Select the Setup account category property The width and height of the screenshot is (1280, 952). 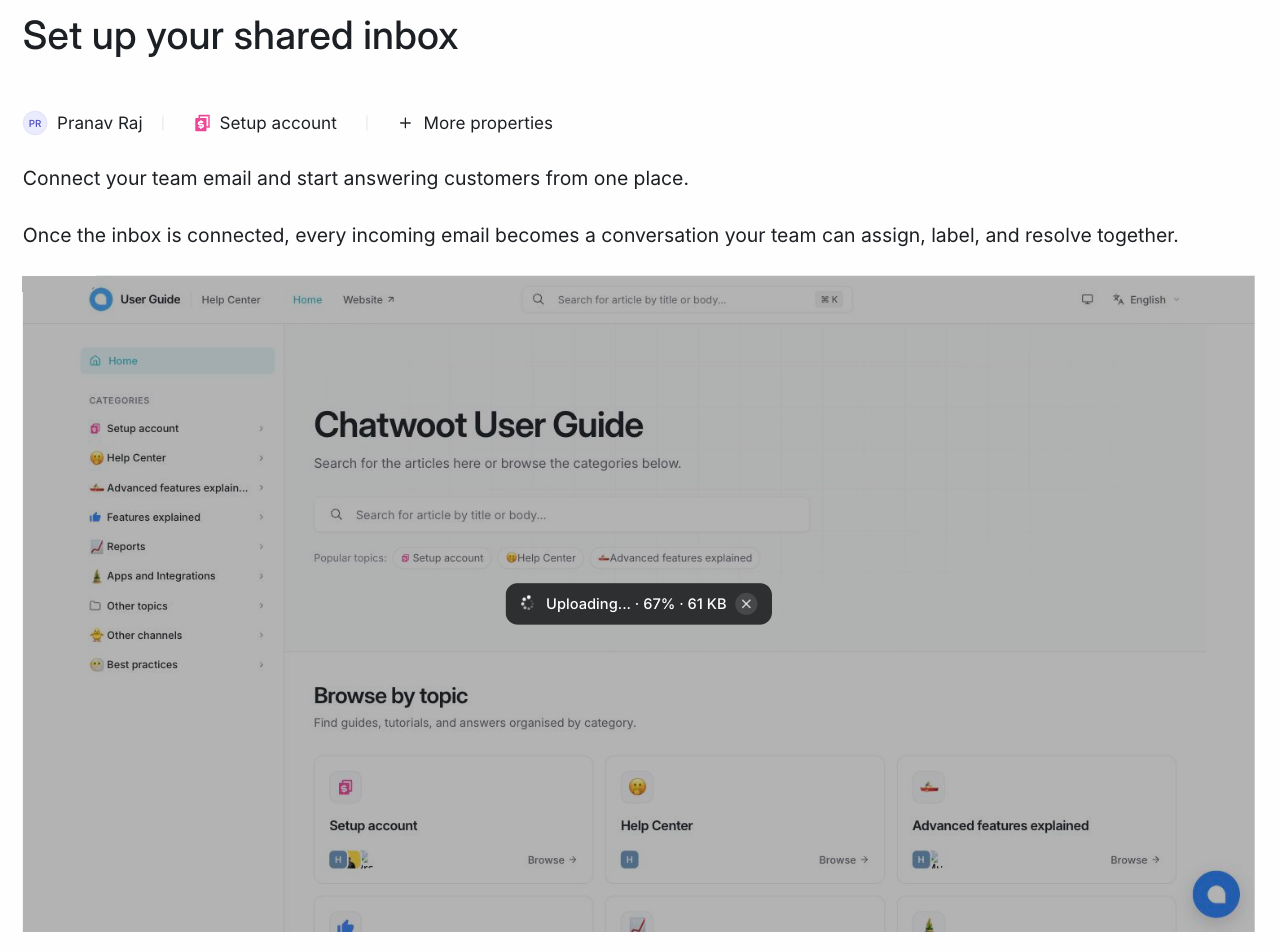266,123
